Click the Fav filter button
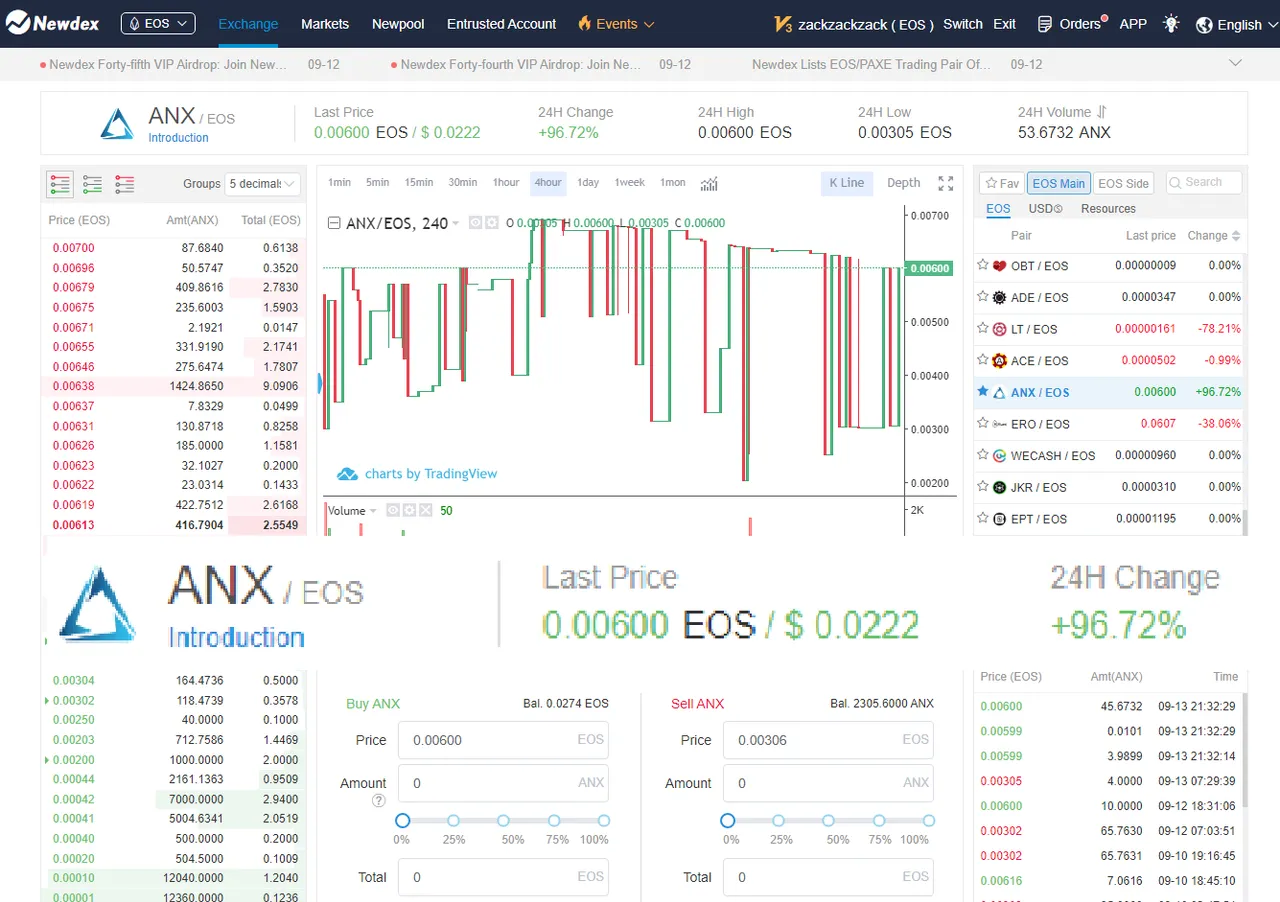This screenshot has height=902, width=1280. pos(1001,183)
